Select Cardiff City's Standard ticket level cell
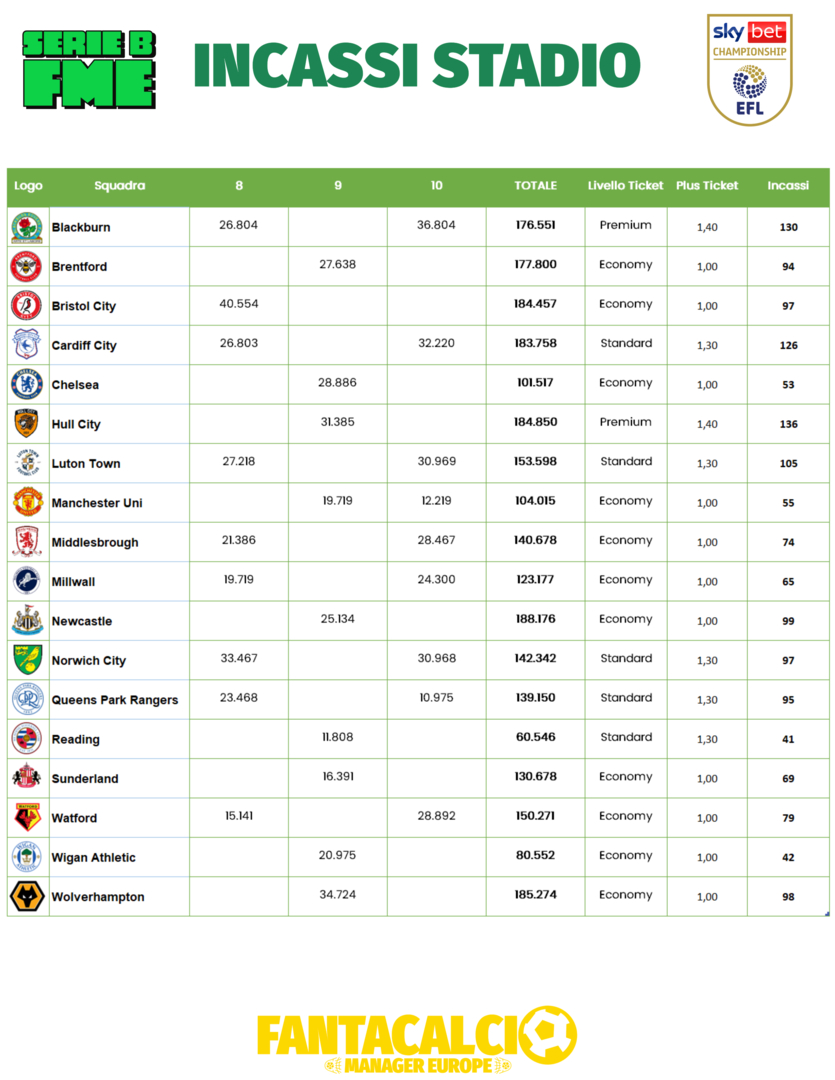This screenshot has height=1080, width=835. 626,344
